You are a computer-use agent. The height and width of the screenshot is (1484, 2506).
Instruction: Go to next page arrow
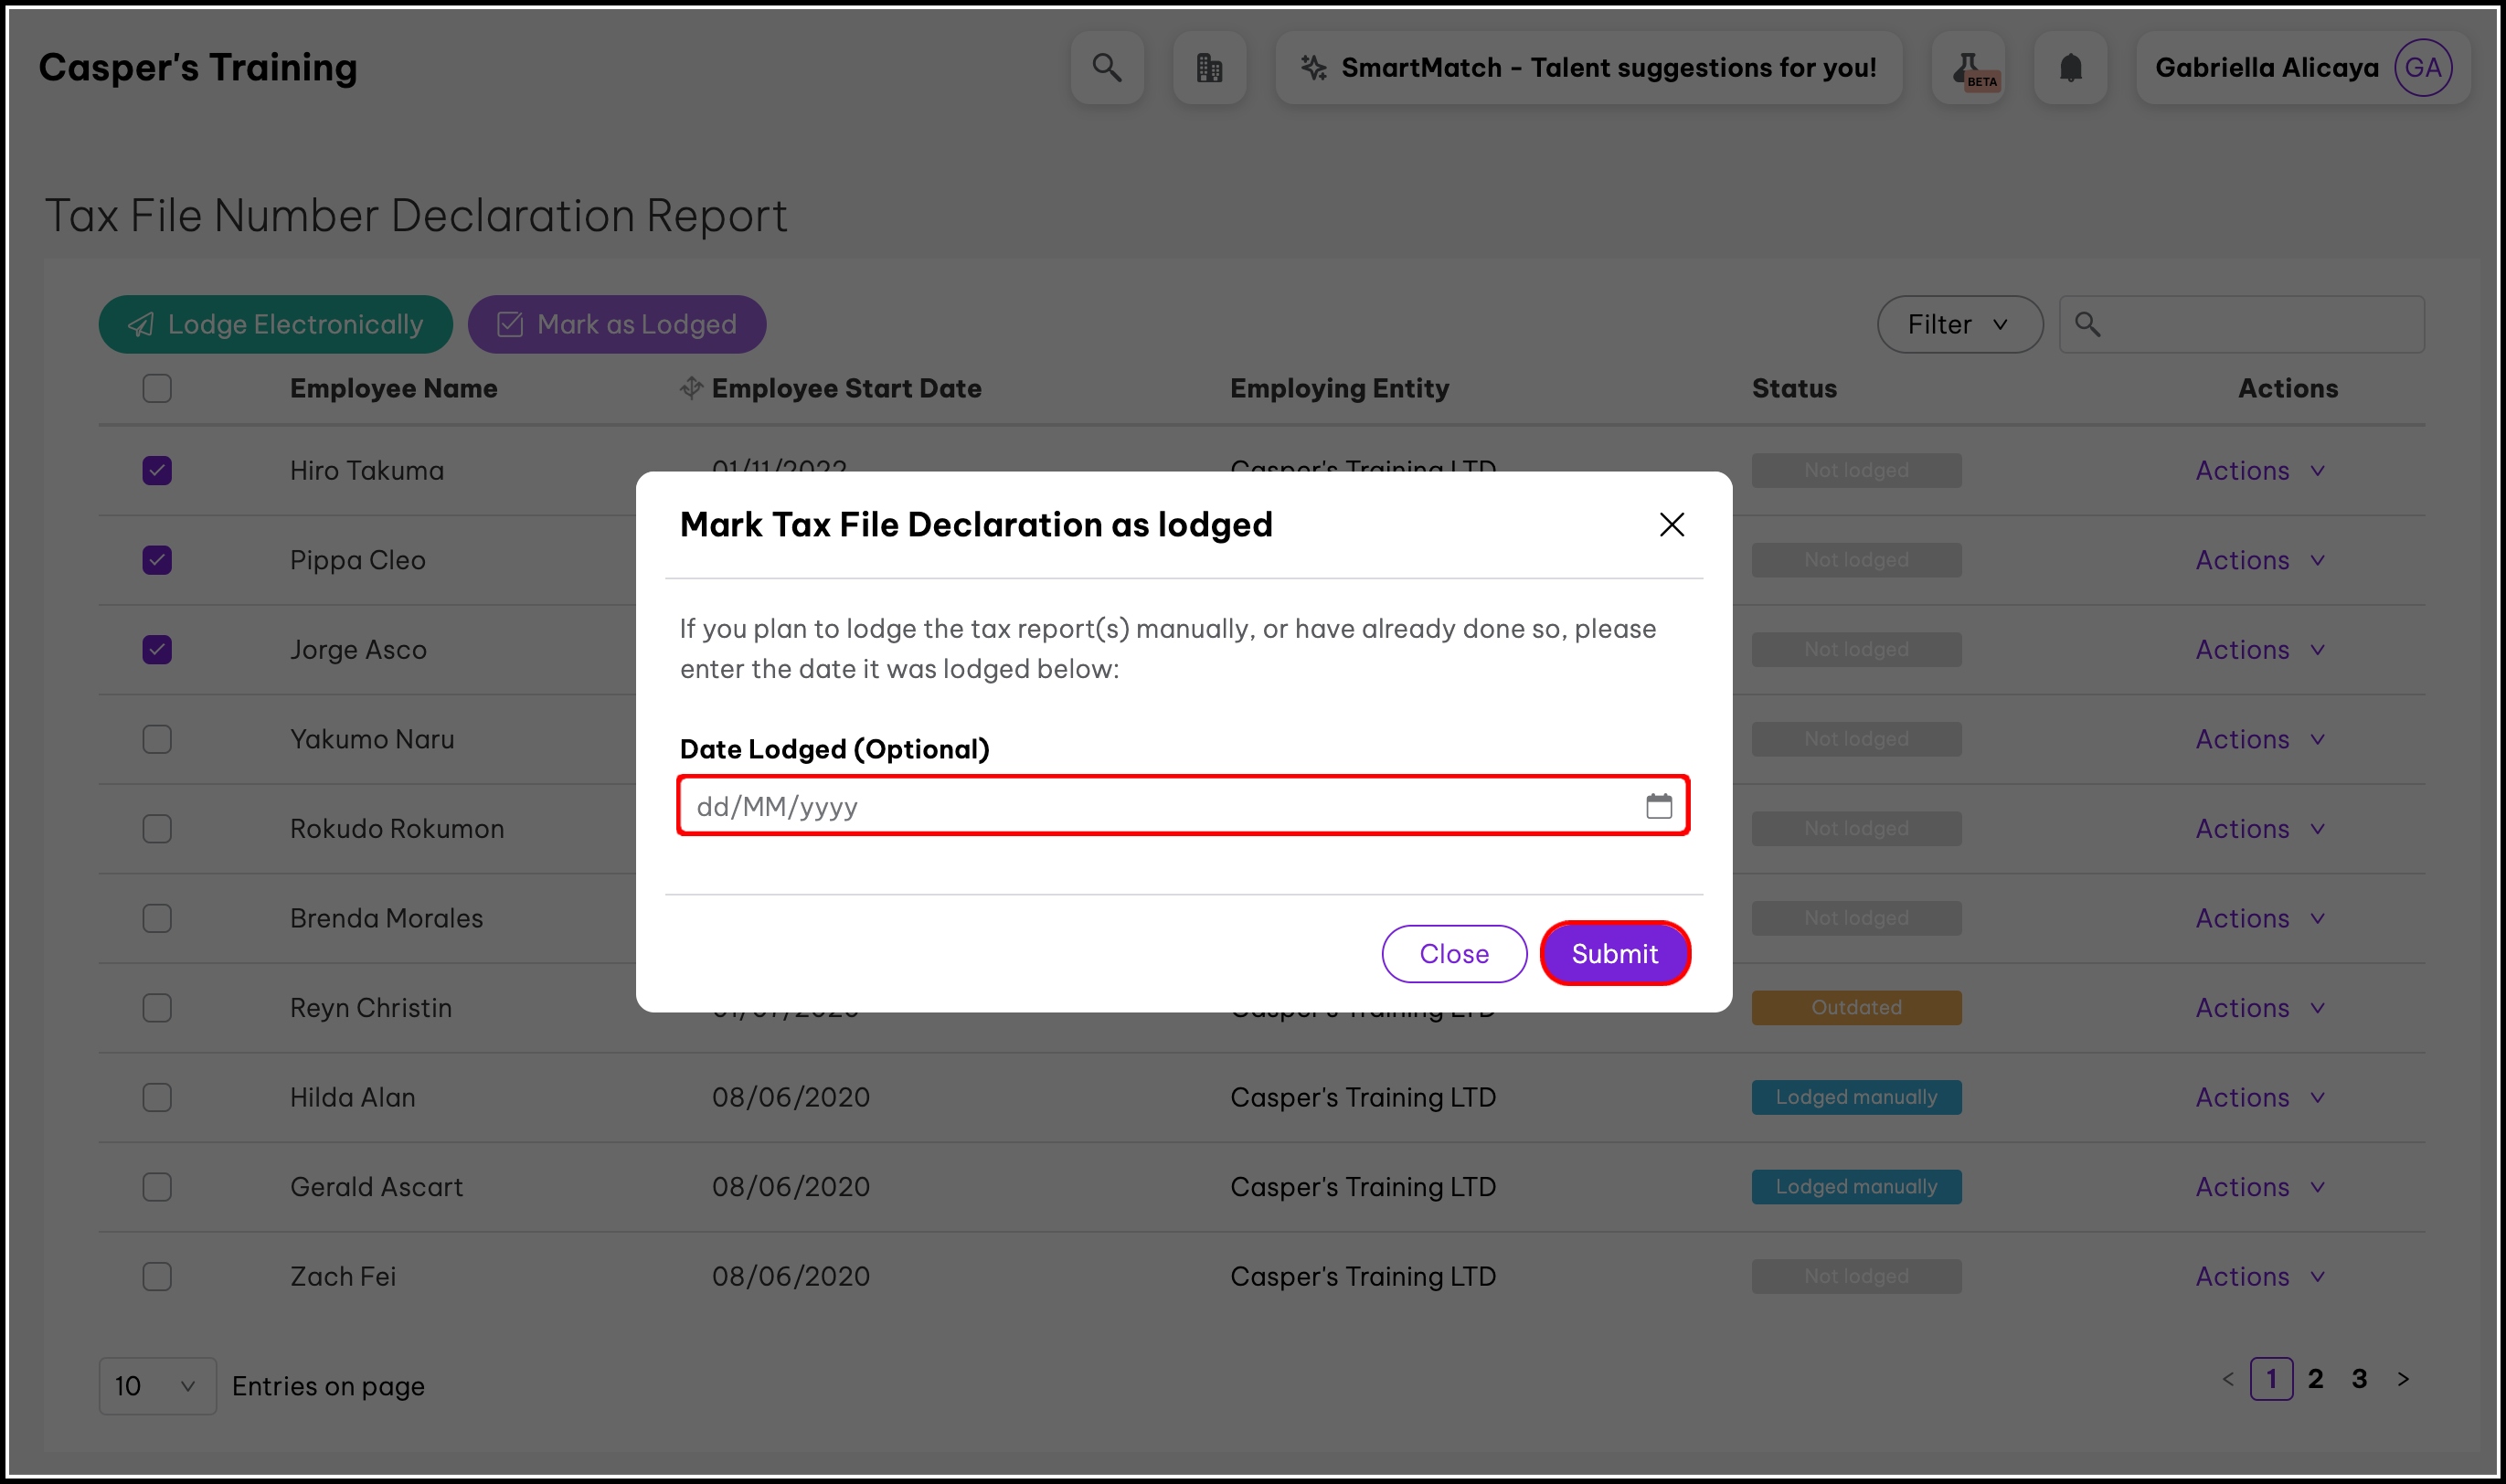(2402, 1379)
